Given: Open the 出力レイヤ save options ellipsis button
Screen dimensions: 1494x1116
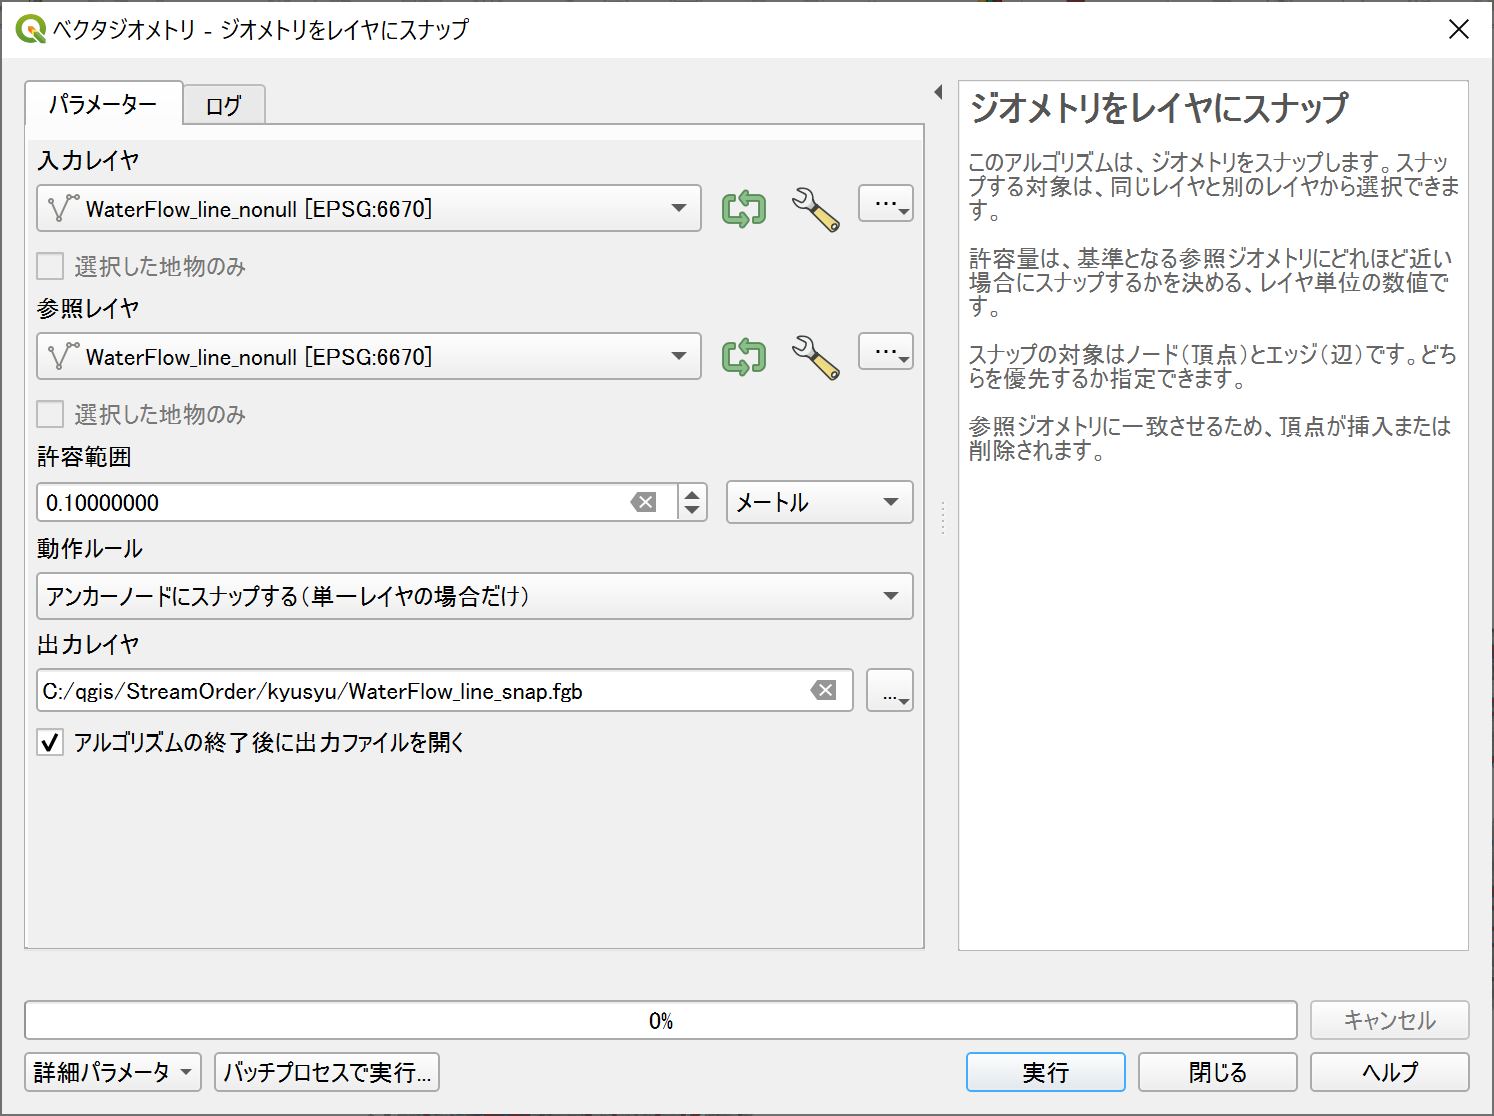Looking at the screenshot, I should pos(890,690).
